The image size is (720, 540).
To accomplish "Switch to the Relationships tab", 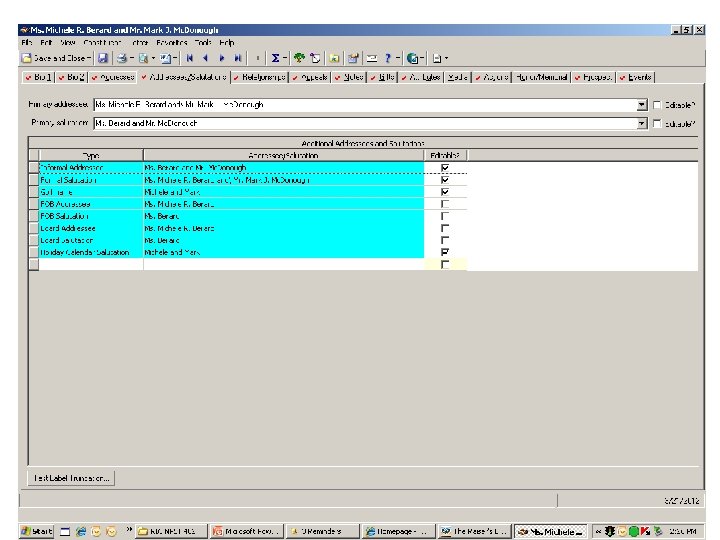I will 259,77.
